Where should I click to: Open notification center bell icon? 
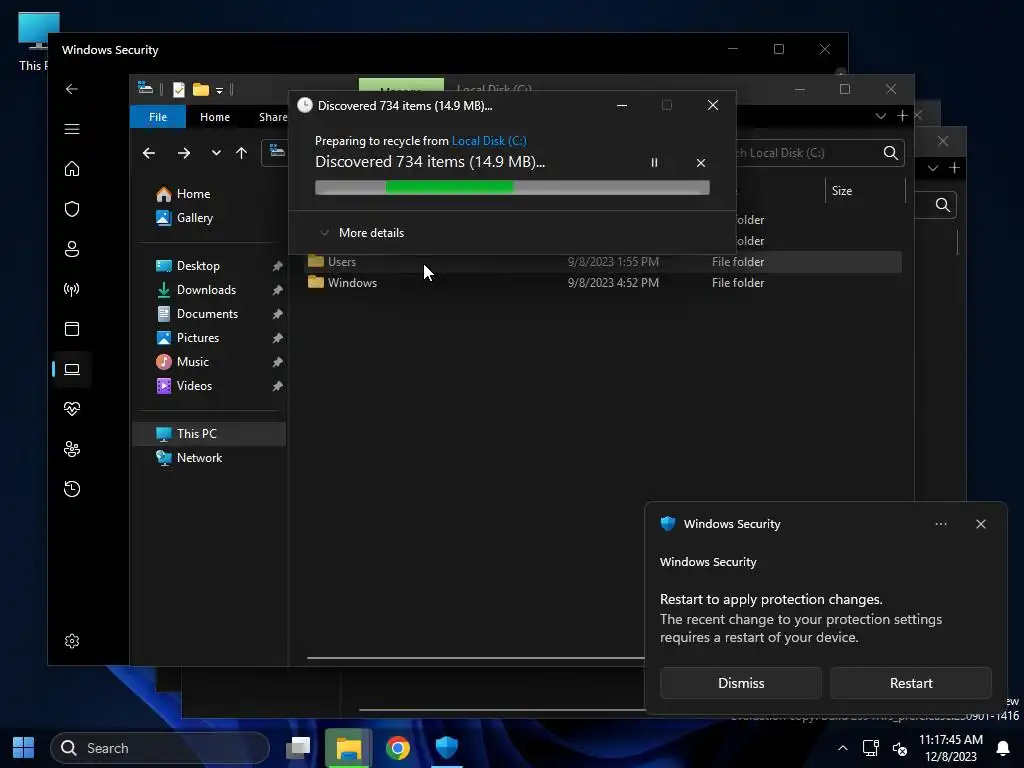click(x=1002, y=748)
